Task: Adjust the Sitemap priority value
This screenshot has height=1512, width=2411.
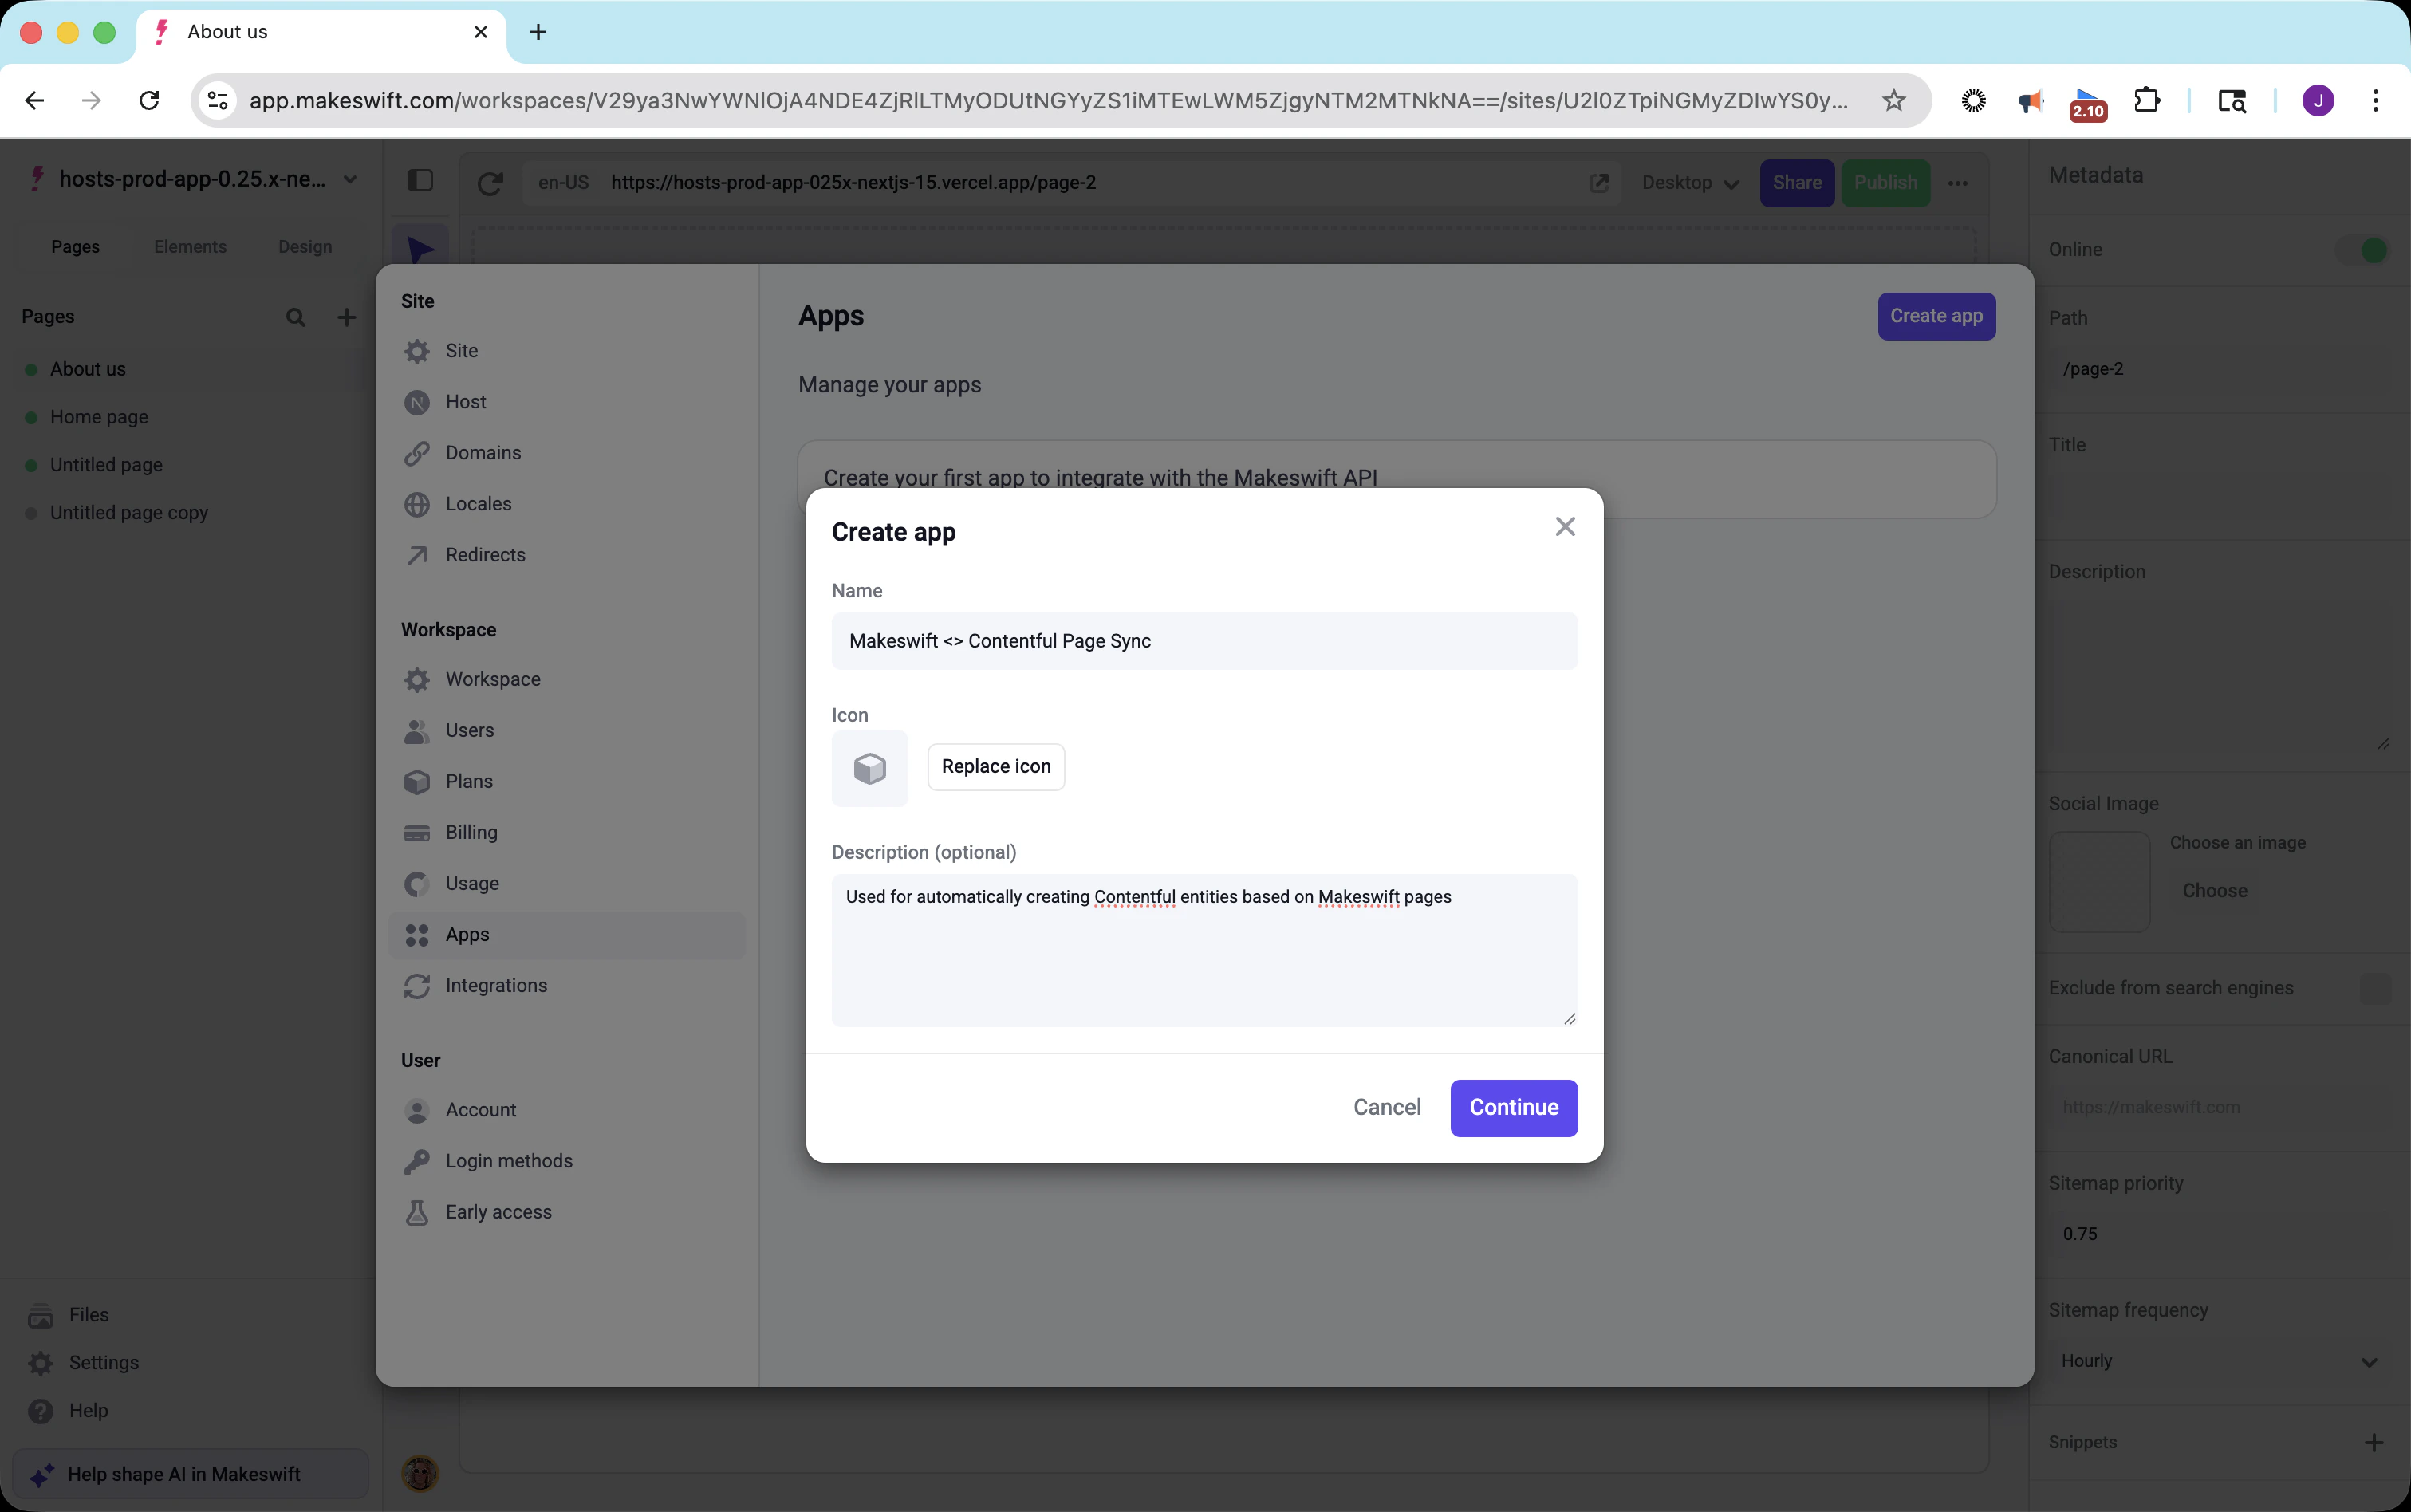Action: tap(2082, 1233)
